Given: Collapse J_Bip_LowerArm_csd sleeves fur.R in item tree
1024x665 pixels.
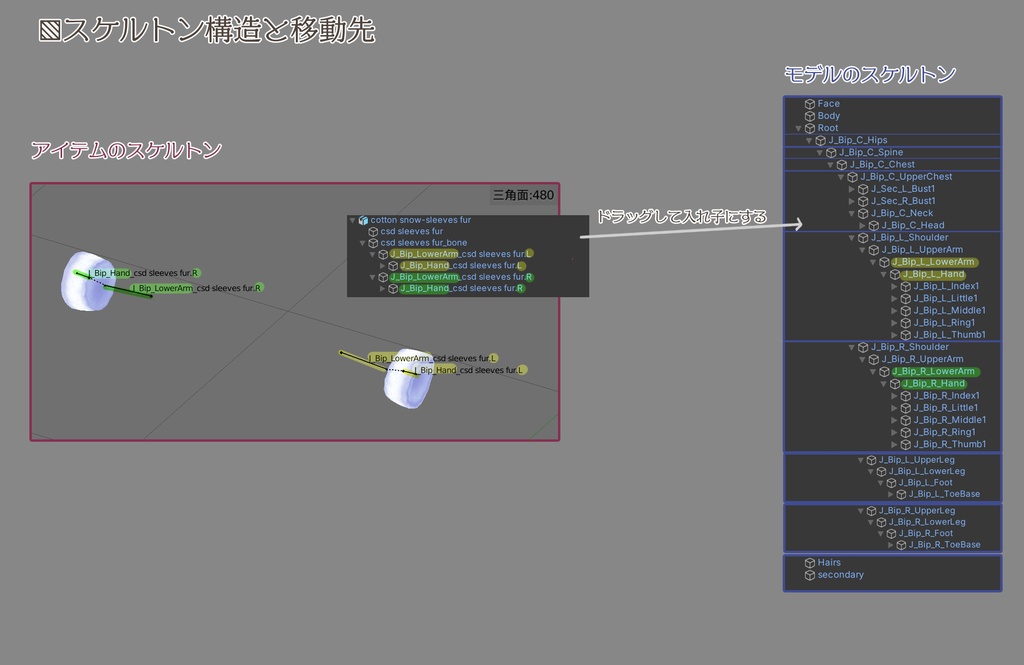Looking at the screenshot, I should coord(373,278).
